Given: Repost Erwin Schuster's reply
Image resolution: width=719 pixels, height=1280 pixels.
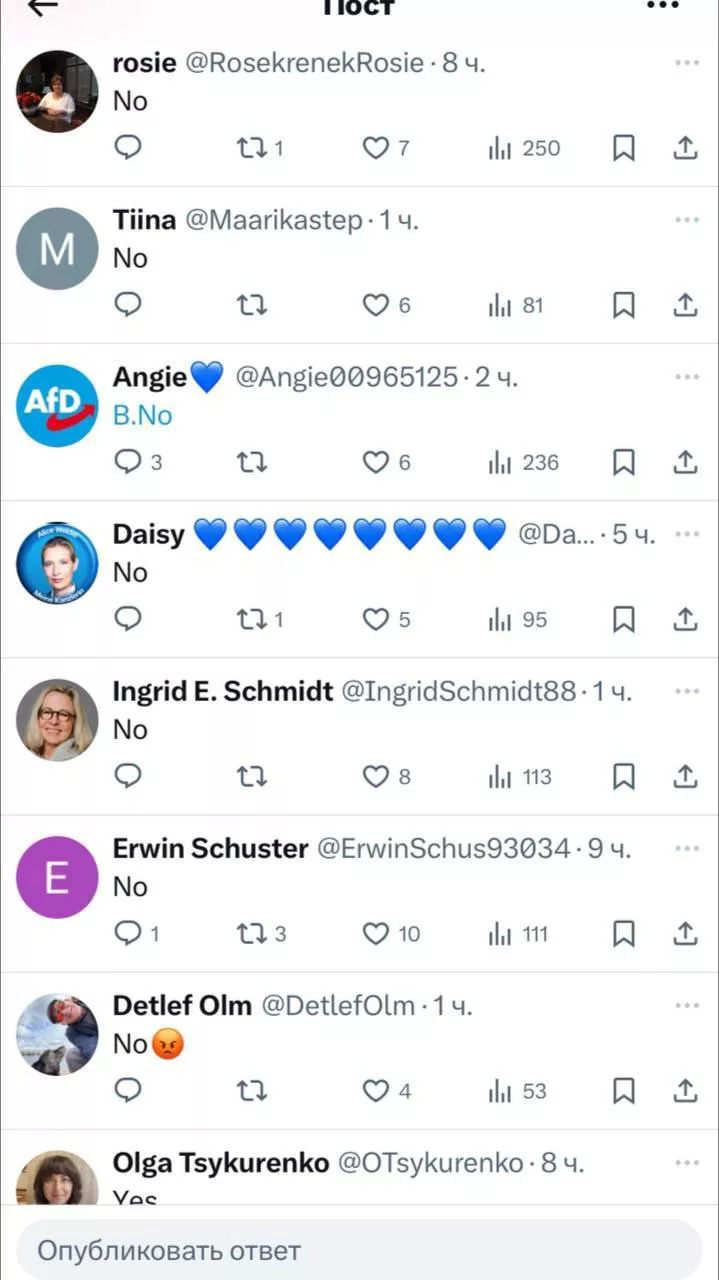Looking at the screenshot, I should tap(252, 934).
